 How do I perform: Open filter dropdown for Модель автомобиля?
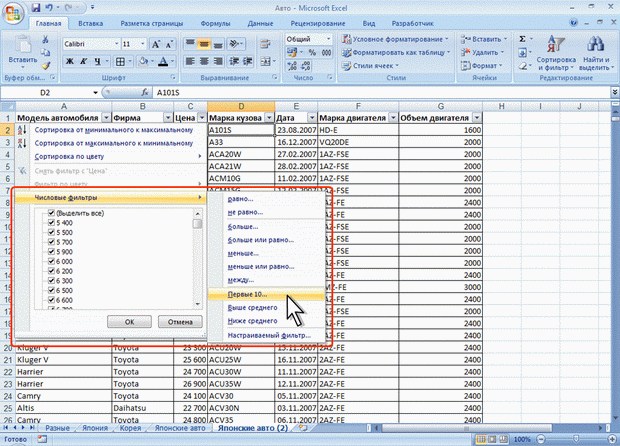pos(106,118)
